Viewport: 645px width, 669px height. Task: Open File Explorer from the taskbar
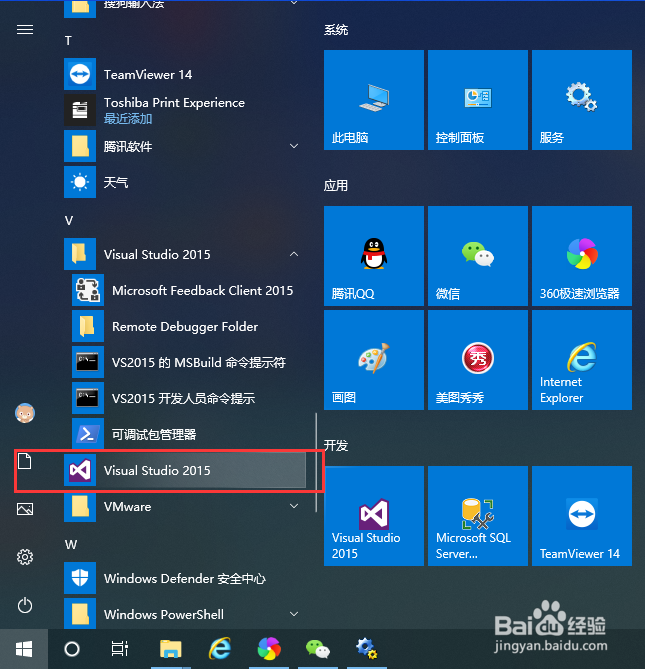pyautogui.click(x=171, y=649)
